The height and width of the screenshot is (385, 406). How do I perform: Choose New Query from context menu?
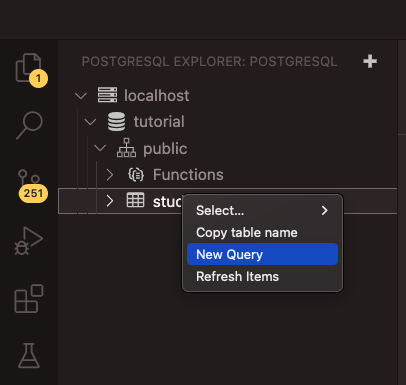pyautogui.click(x=262, y=254)
